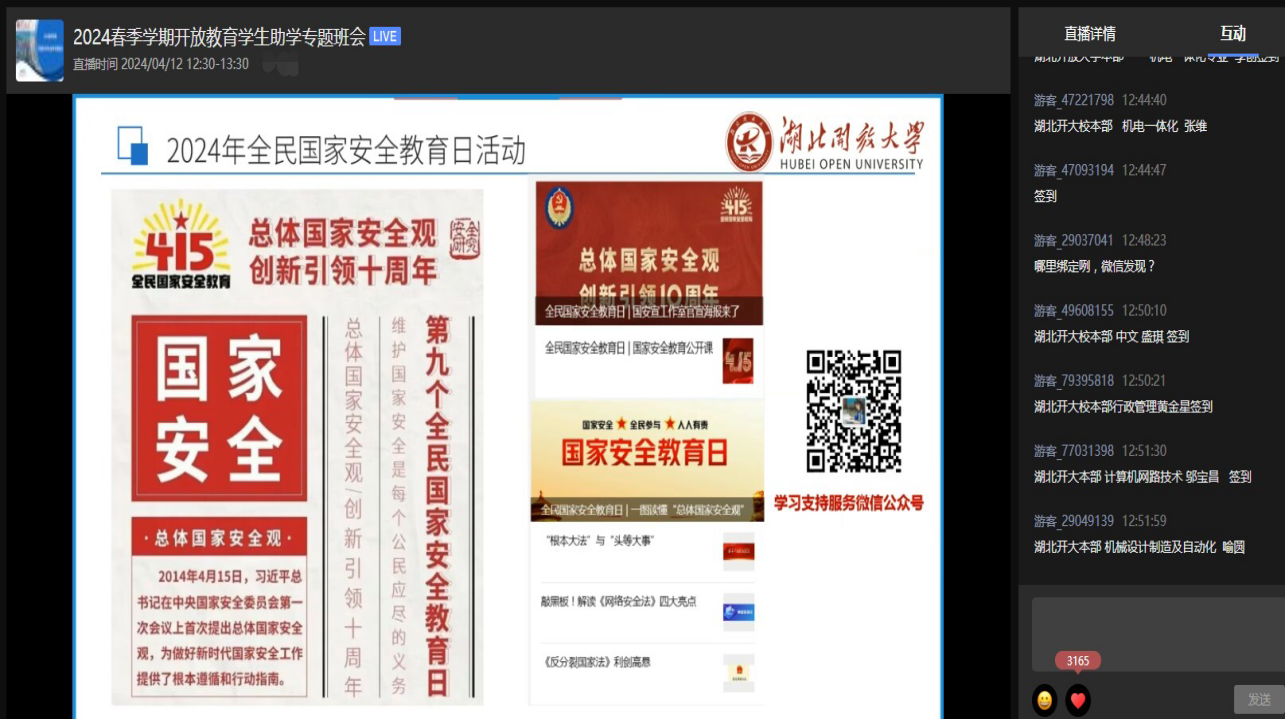Click the live stream cover thumbnail
The width and height of the screenshot is (1285, 719).
click(40, 51)
